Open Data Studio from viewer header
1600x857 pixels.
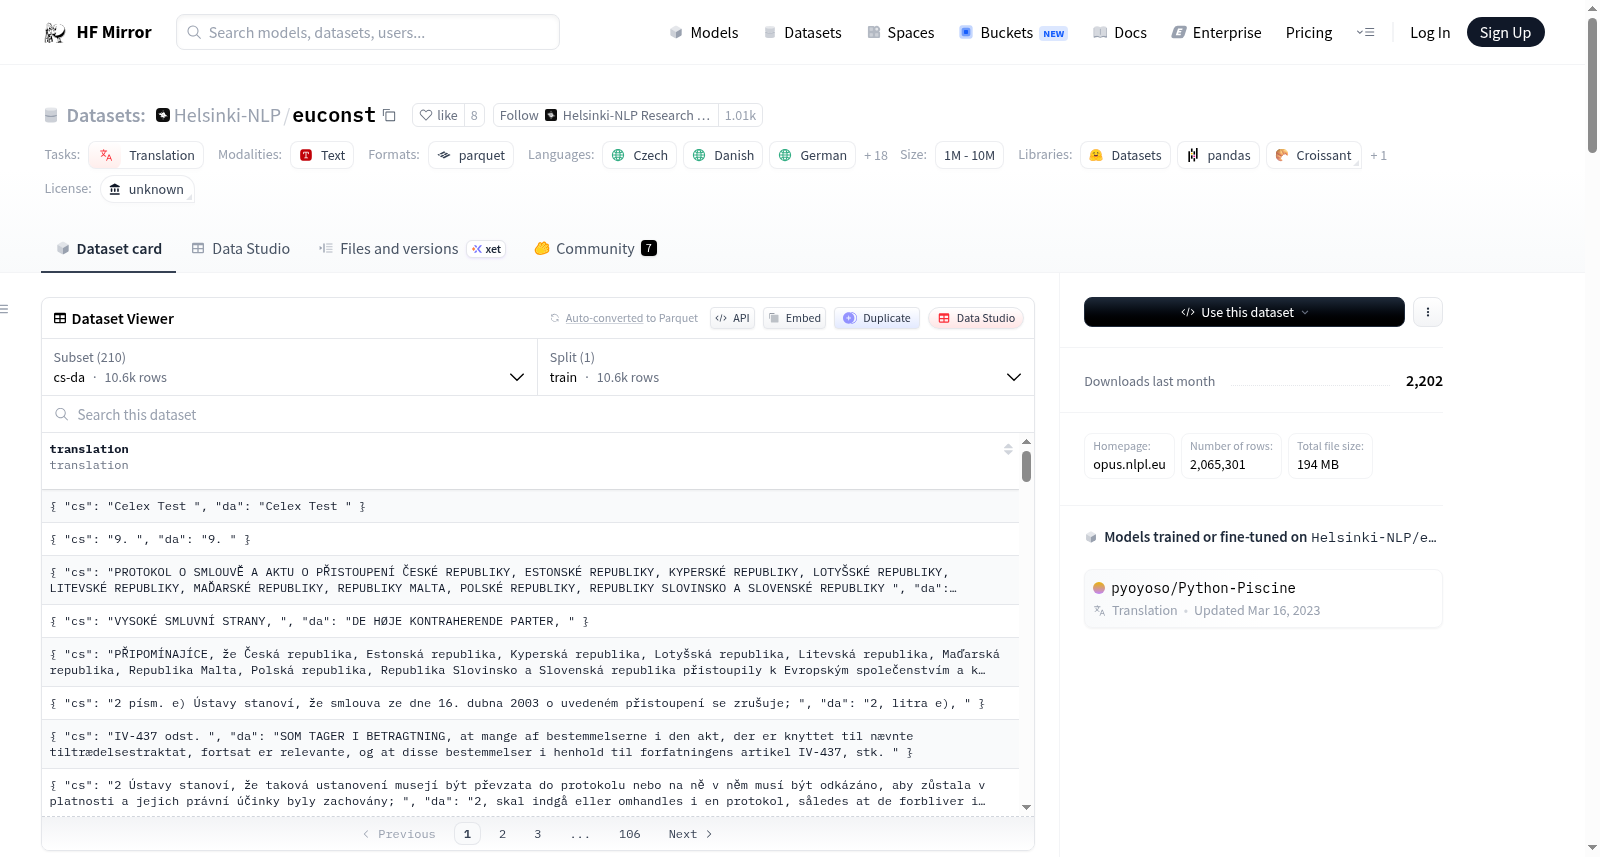(x=976, y=318)
